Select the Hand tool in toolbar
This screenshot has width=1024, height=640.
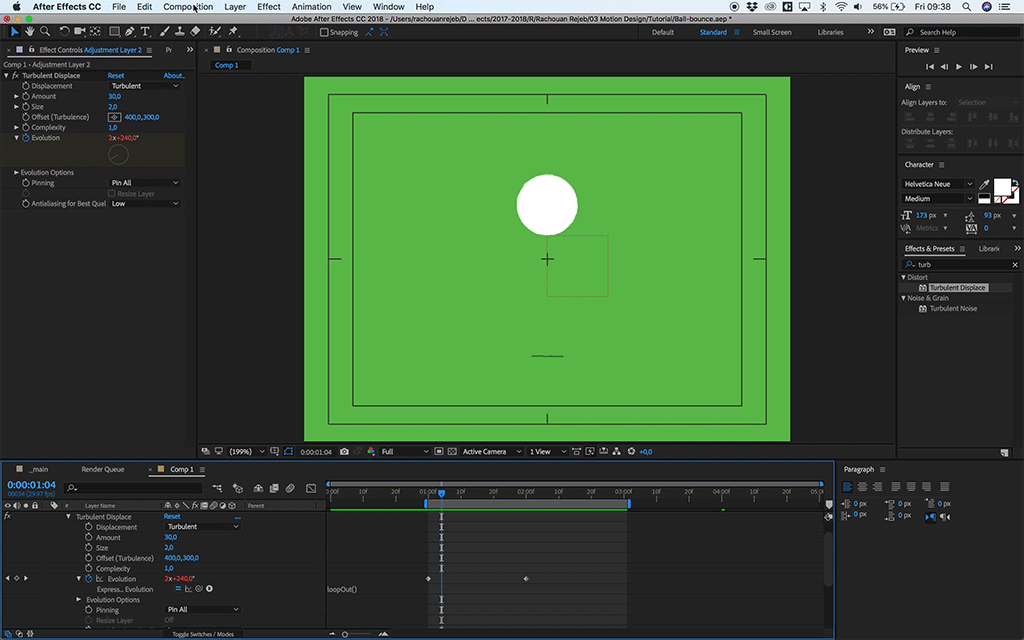pyautogui.click(x=30, y=32)
